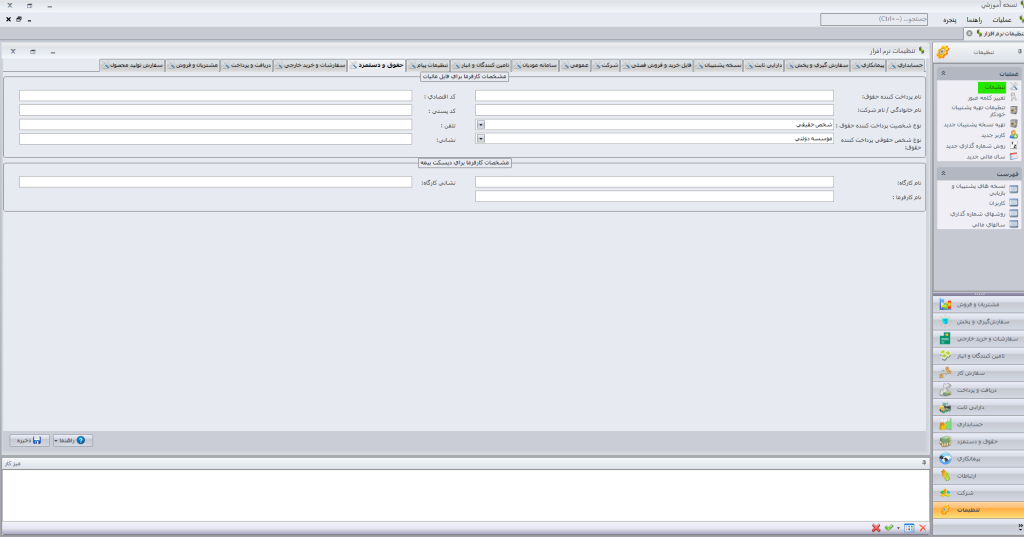Viewport: 1024px width, 537px height.
Task: Click the gear icon in sidebar header
Action: tap(942, 52)
